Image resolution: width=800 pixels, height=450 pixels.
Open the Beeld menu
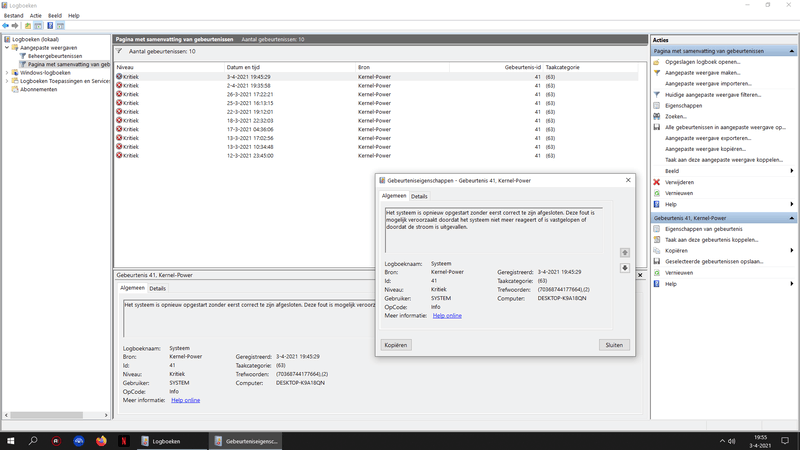click(55, 15)
